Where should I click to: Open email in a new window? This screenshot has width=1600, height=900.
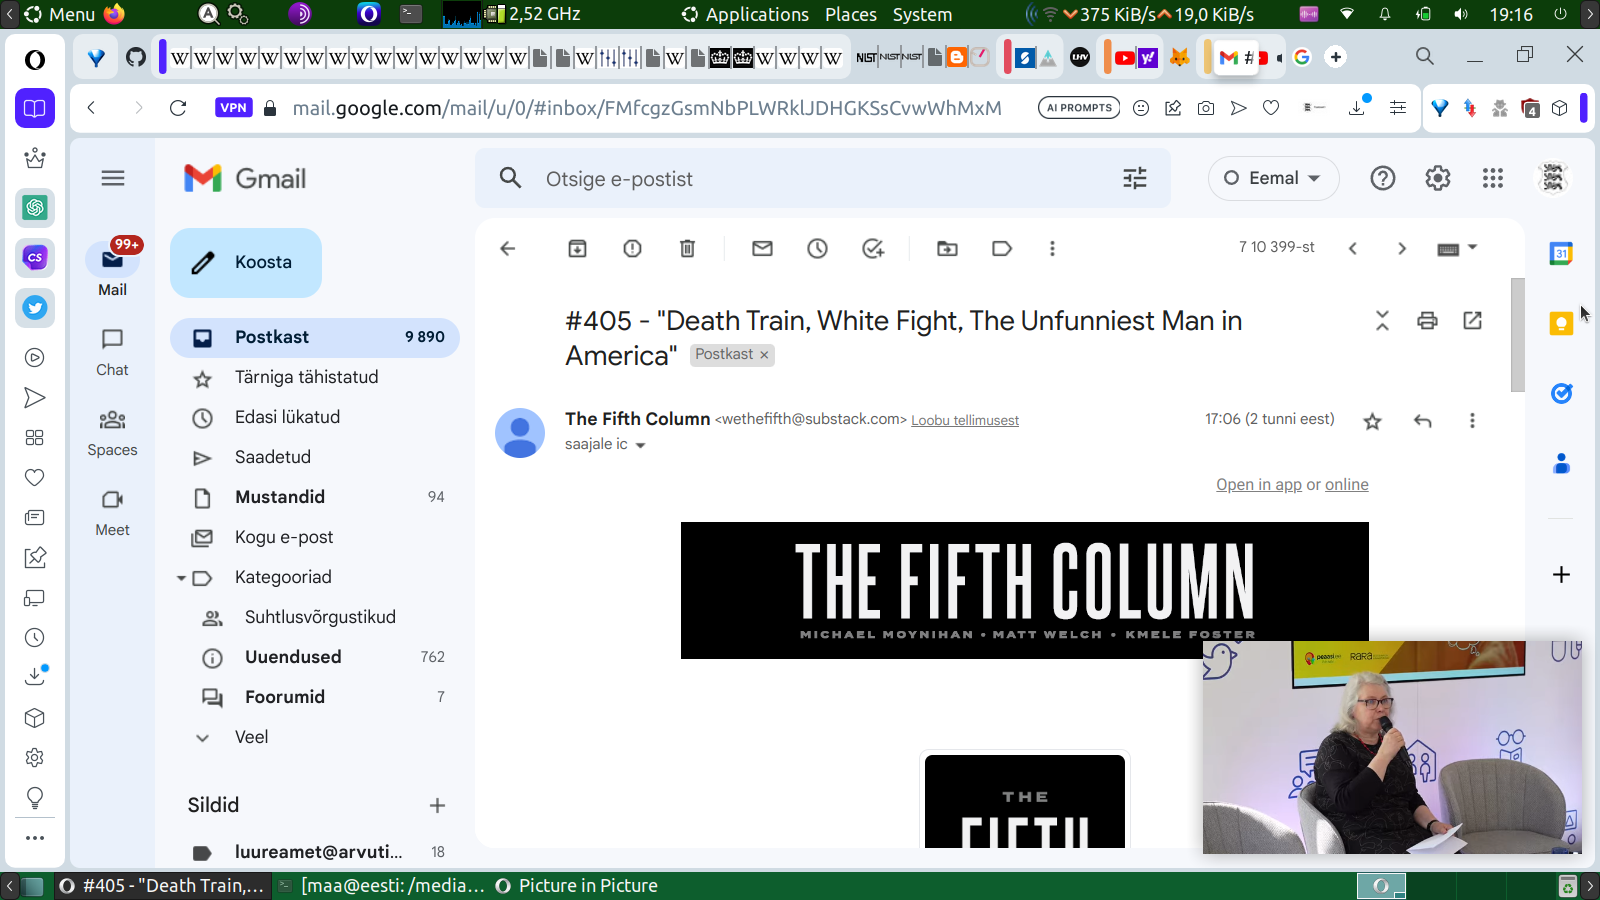click(1473, 321)
